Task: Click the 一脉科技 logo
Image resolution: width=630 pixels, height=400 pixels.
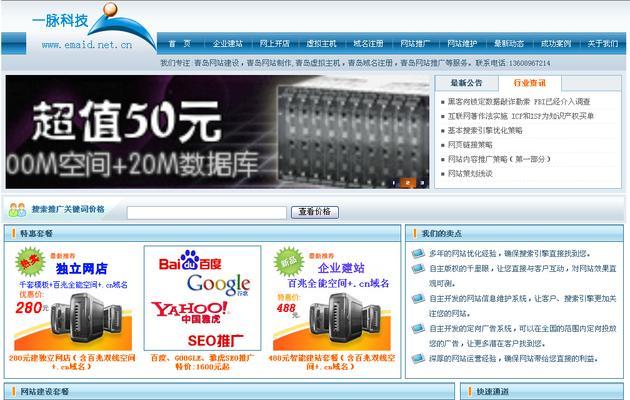Action: pos(93,27)
